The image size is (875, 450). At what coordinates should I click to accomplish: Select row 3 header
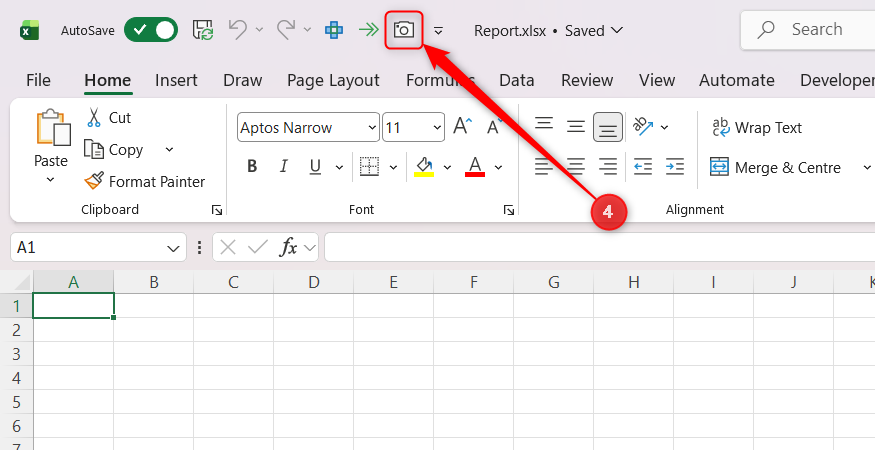pos(16,354)
